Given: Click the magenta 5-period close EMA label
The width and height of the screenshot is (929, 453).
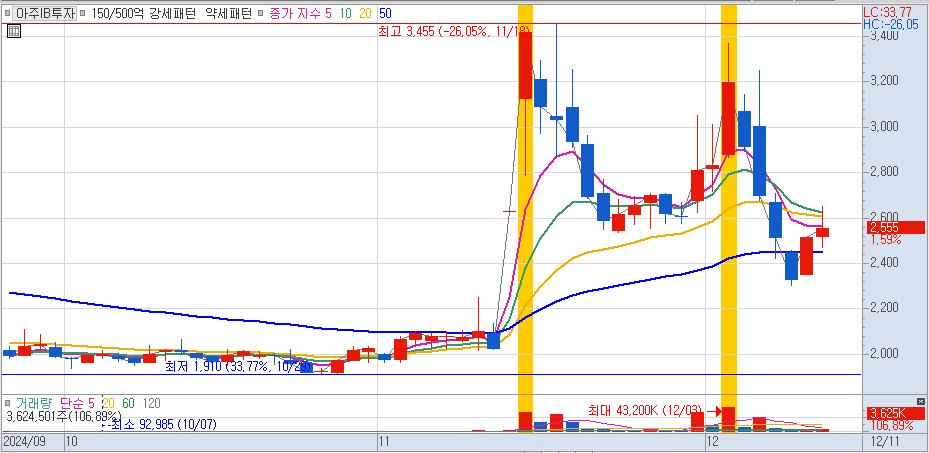Looking at the screenshot, I should click(329, 13).
